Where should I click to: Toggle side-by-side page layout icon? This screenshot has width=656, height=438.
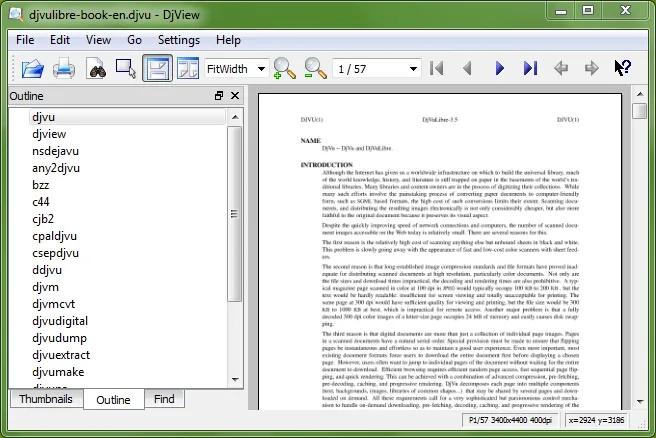pyautogui.click(x=187, y=68)
